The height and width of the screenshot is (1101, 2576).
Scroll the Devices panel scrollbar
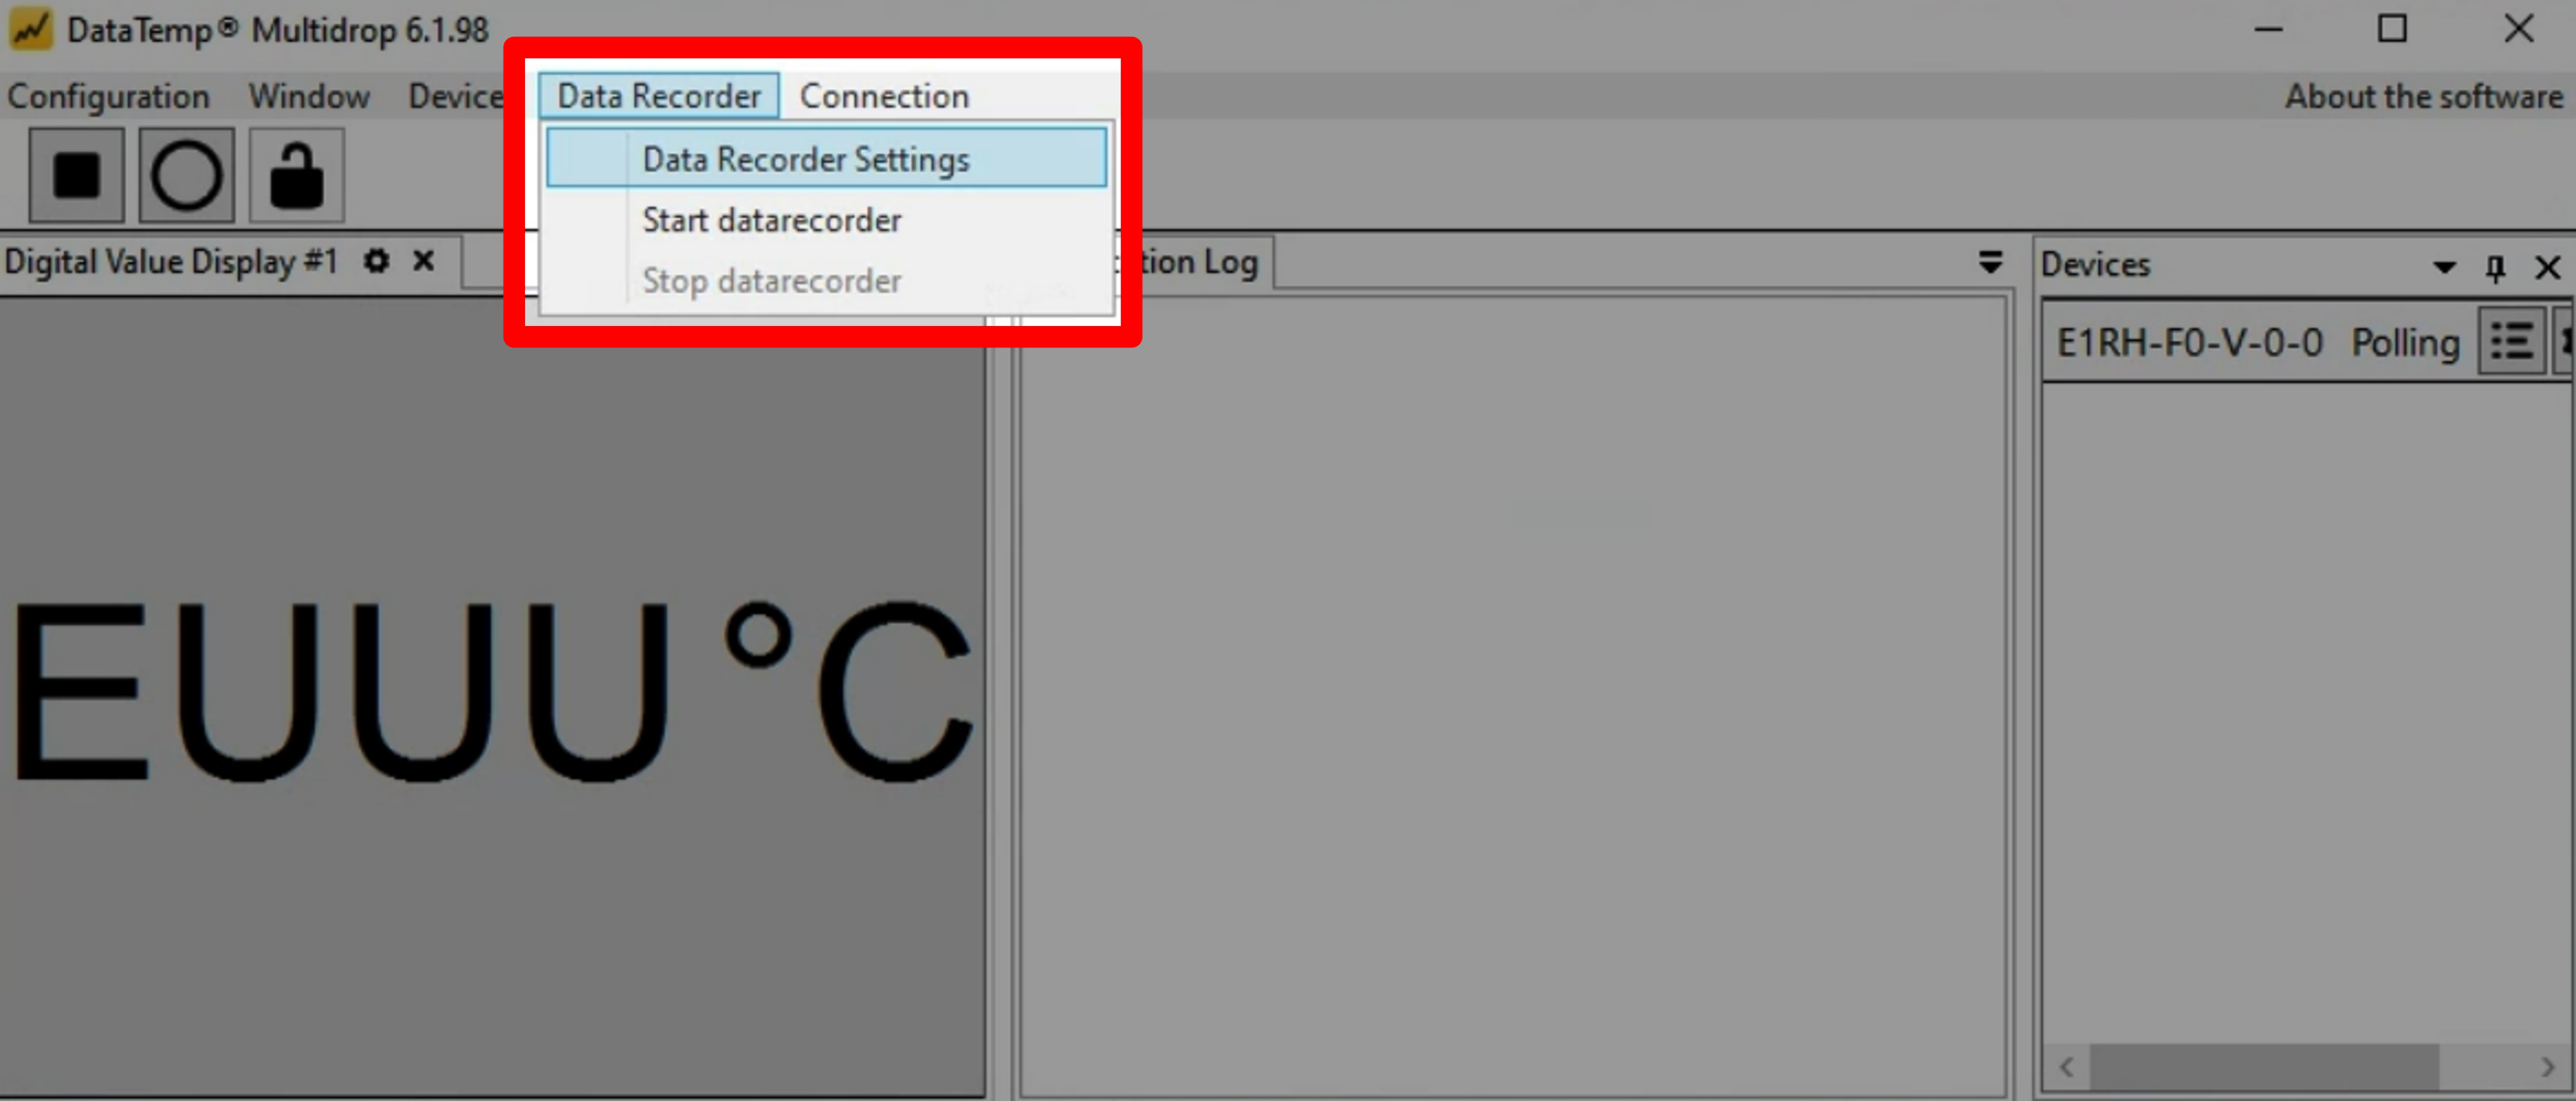(x=2284, y=1076)
